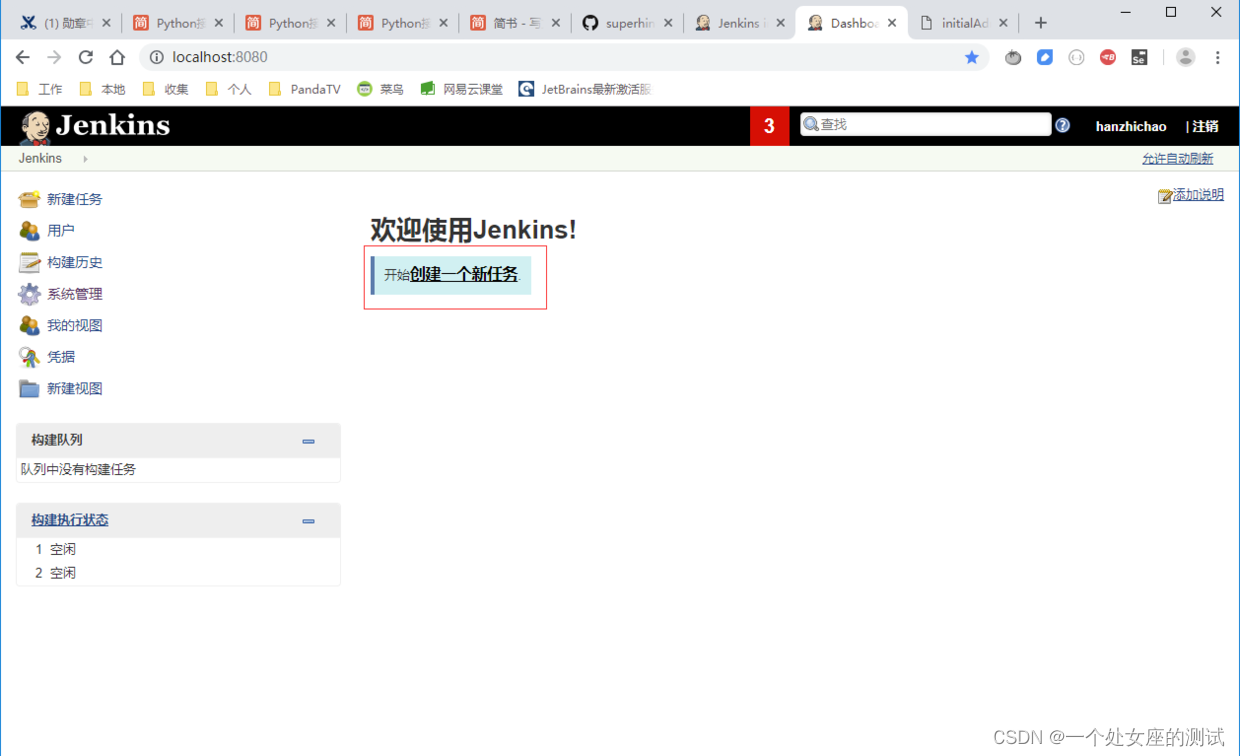
Task: Go back with browser back arrow
Action: (22, 57)
